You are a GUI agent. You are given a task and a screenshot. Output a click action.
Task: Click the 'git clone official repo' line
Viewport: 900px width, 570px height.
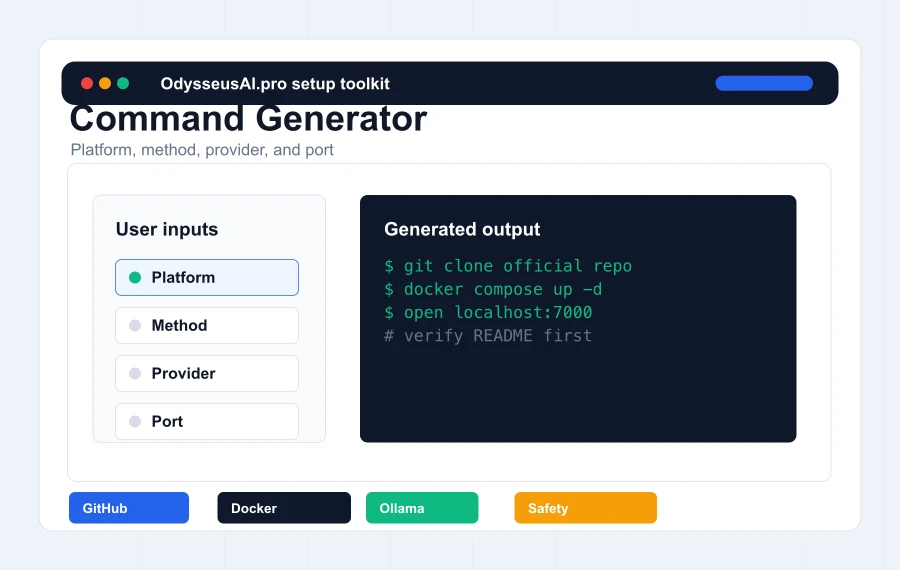(x=508, y=266)
